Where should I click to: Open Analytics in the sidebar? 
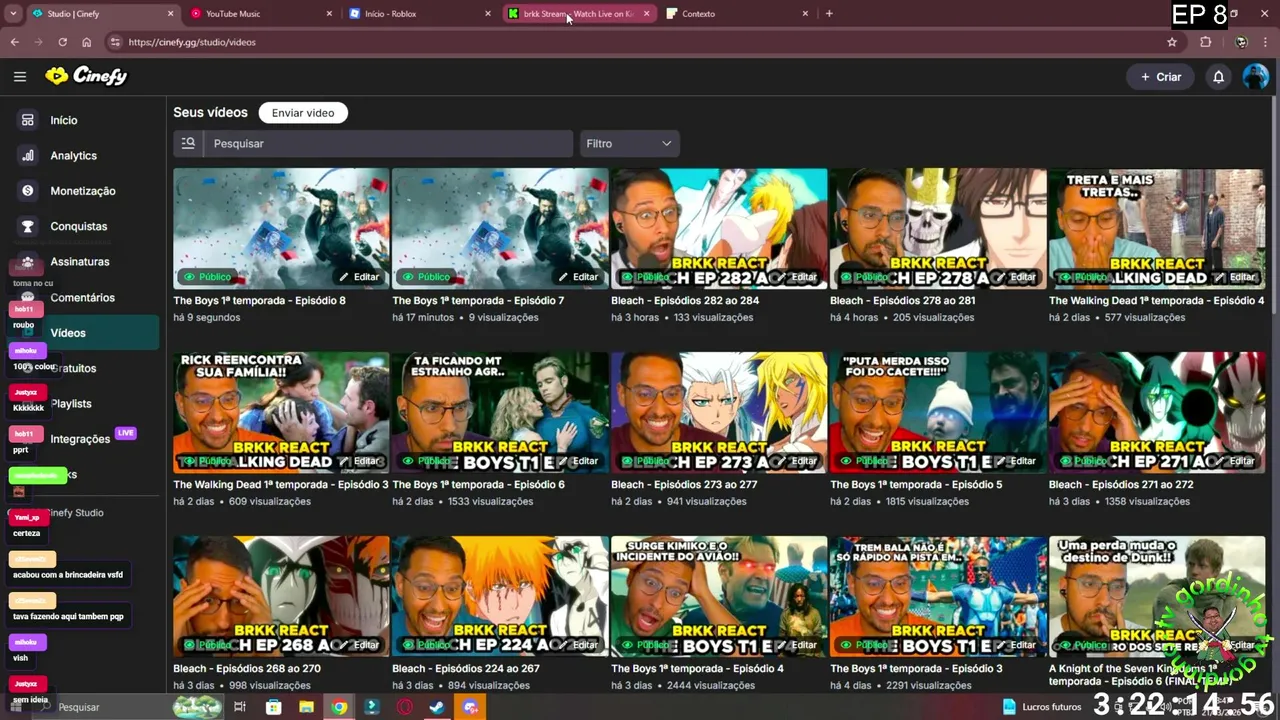point(73,155)
